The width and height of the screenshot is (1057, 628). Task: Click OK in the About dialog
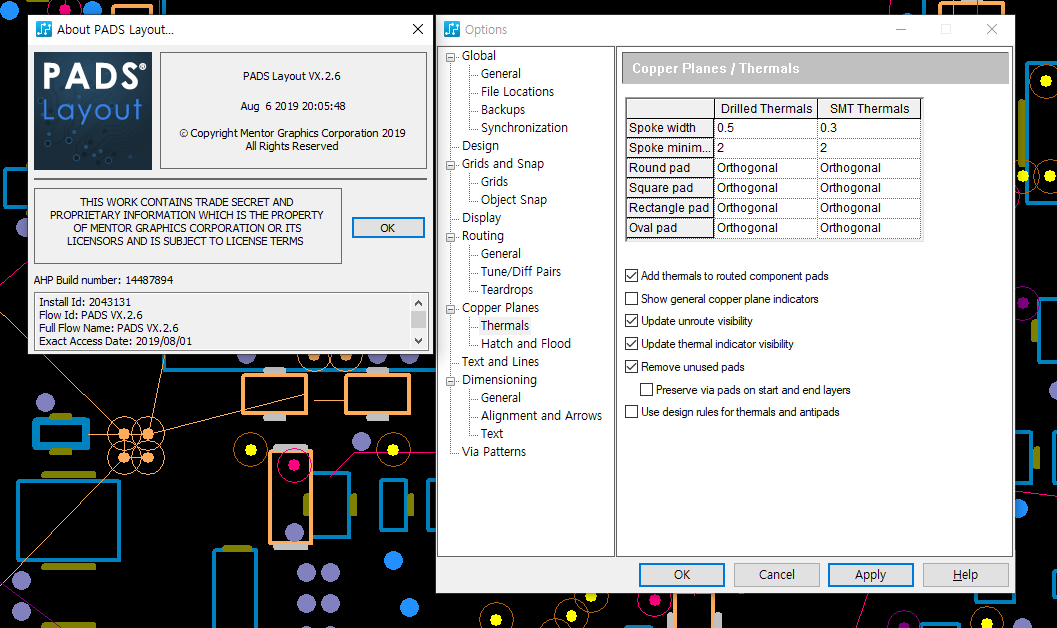click(x=387, y=228)
